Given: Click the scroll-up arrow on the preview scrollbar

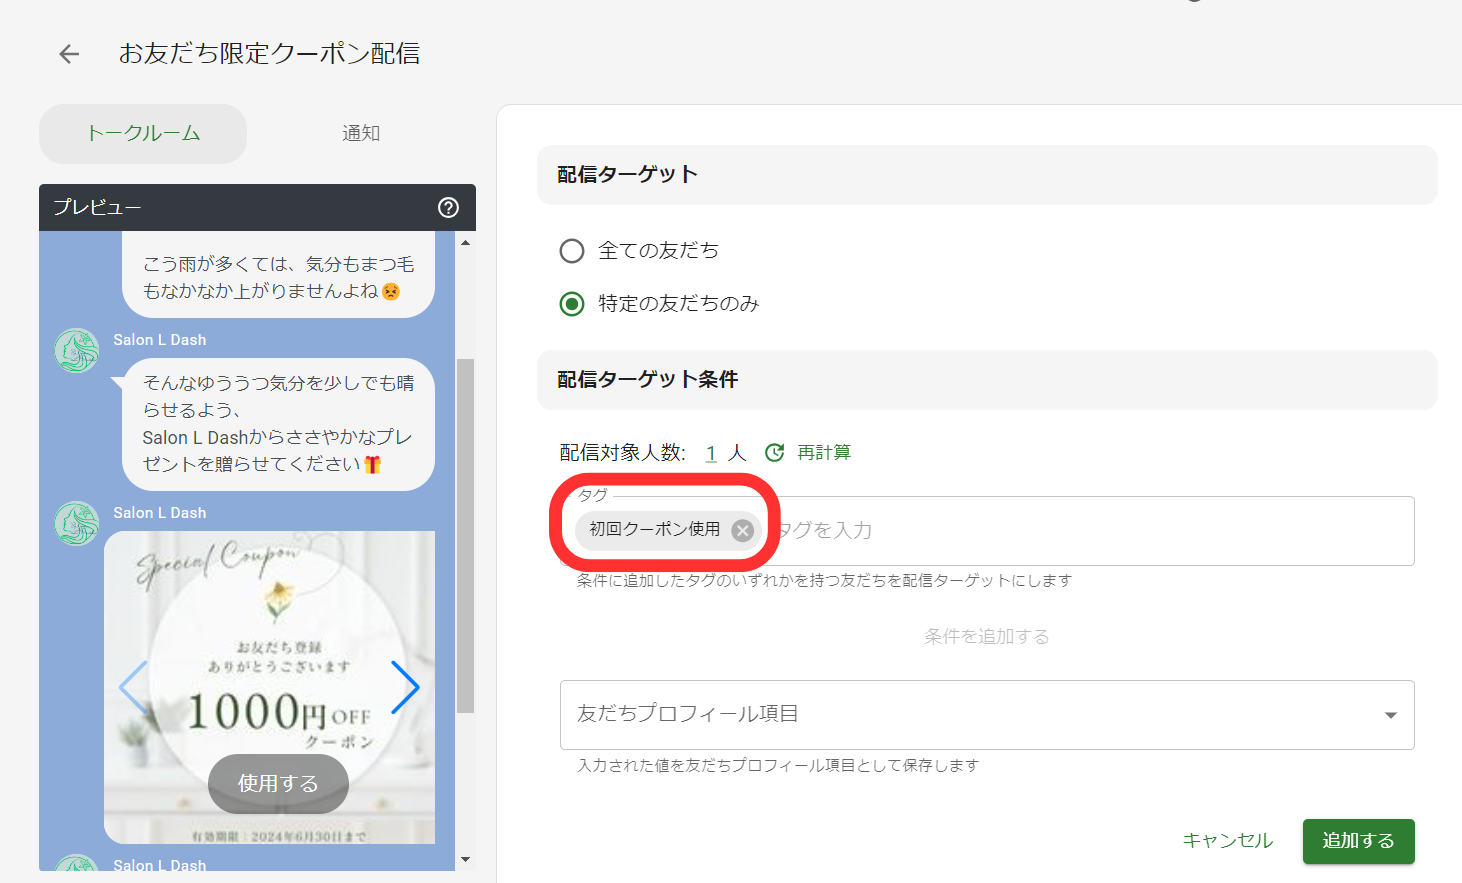Looking at the screenshot, I should (466, 240).
